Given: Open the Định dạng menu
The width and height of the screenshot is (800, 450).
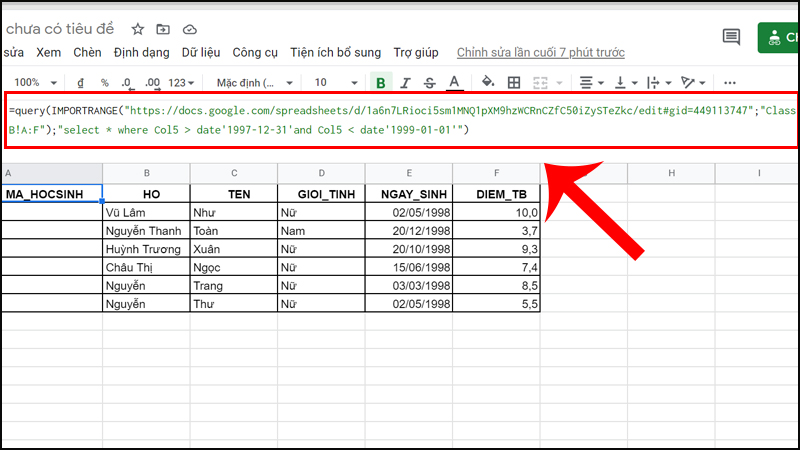Looking at the screenshot, I should coord(141,52).
